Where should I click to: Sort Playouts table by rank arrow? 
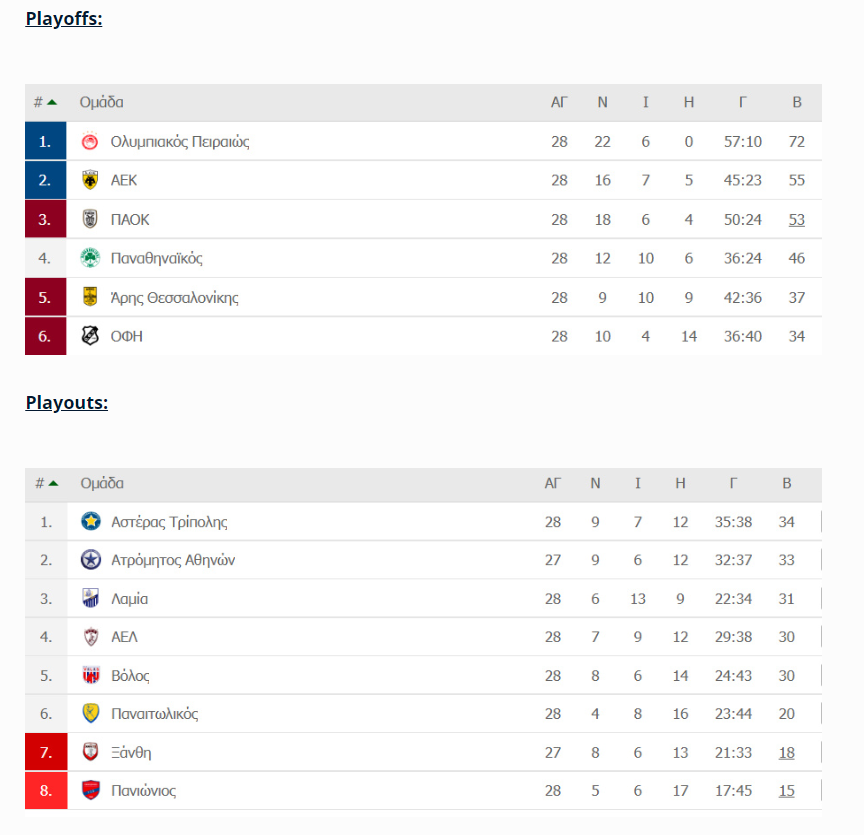click(53, 483)
